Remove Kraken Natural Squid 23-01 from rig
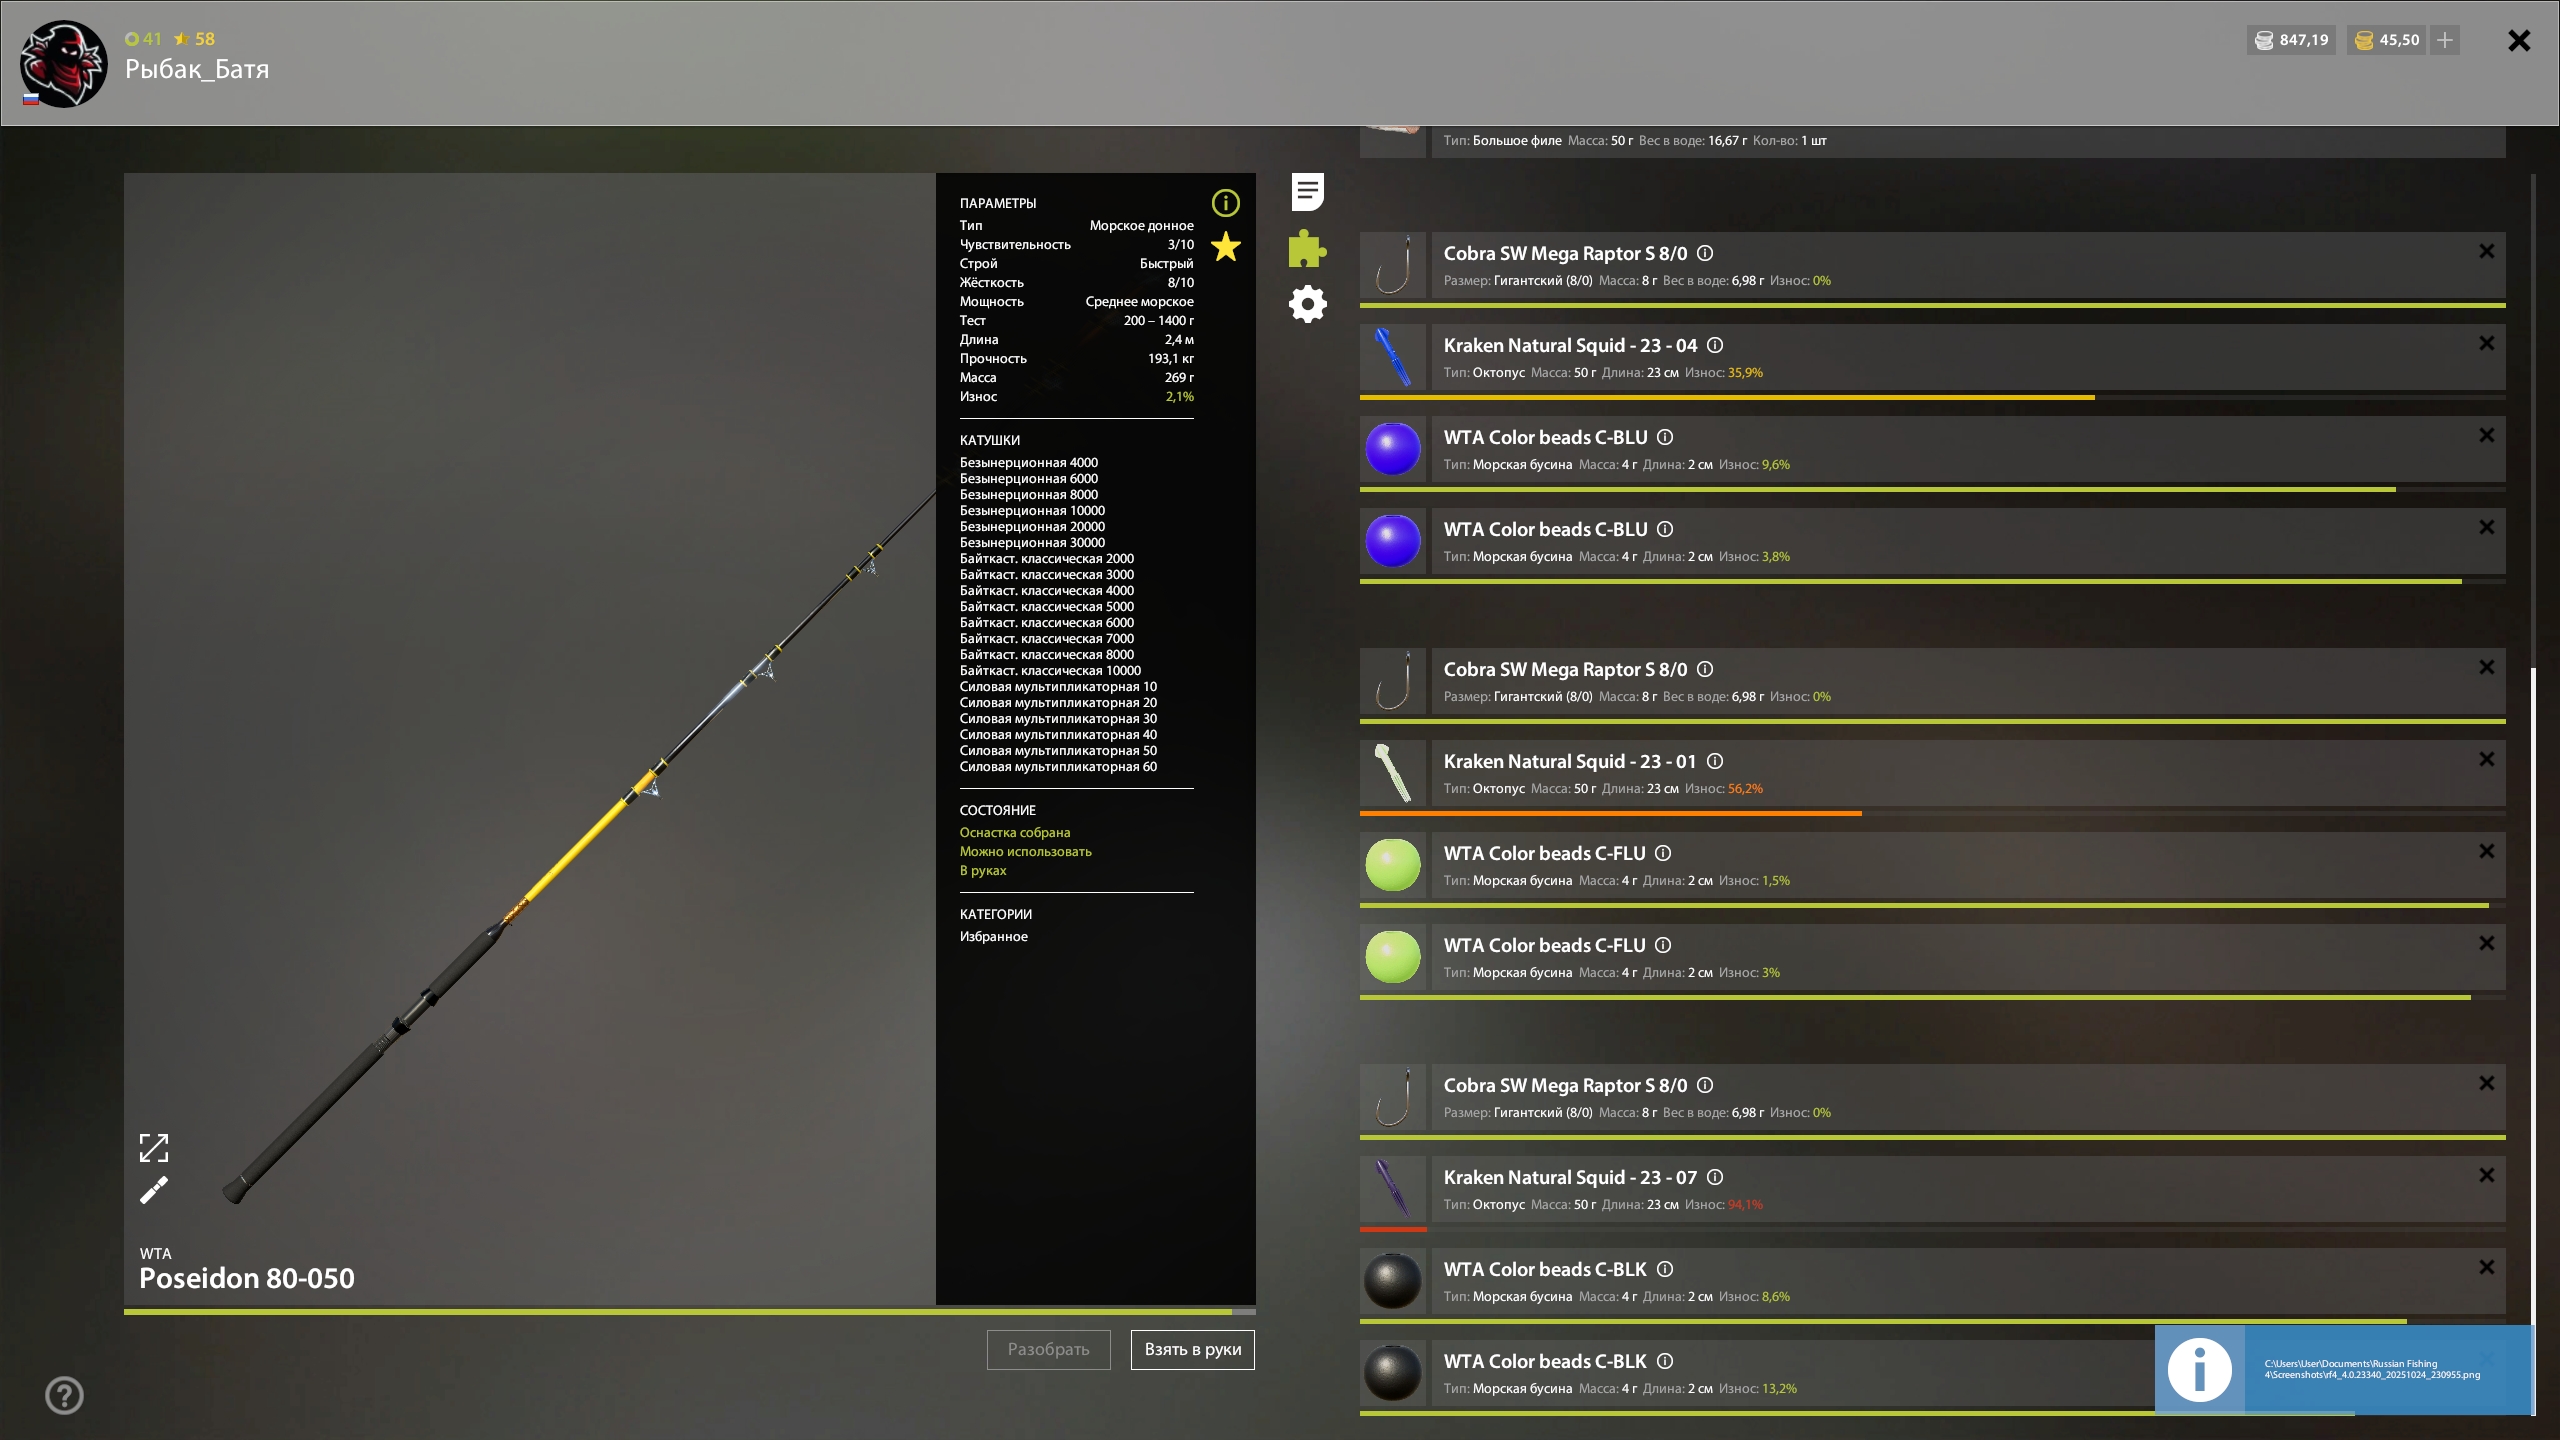2560x1440 pixels. (x=2486, y=759)
